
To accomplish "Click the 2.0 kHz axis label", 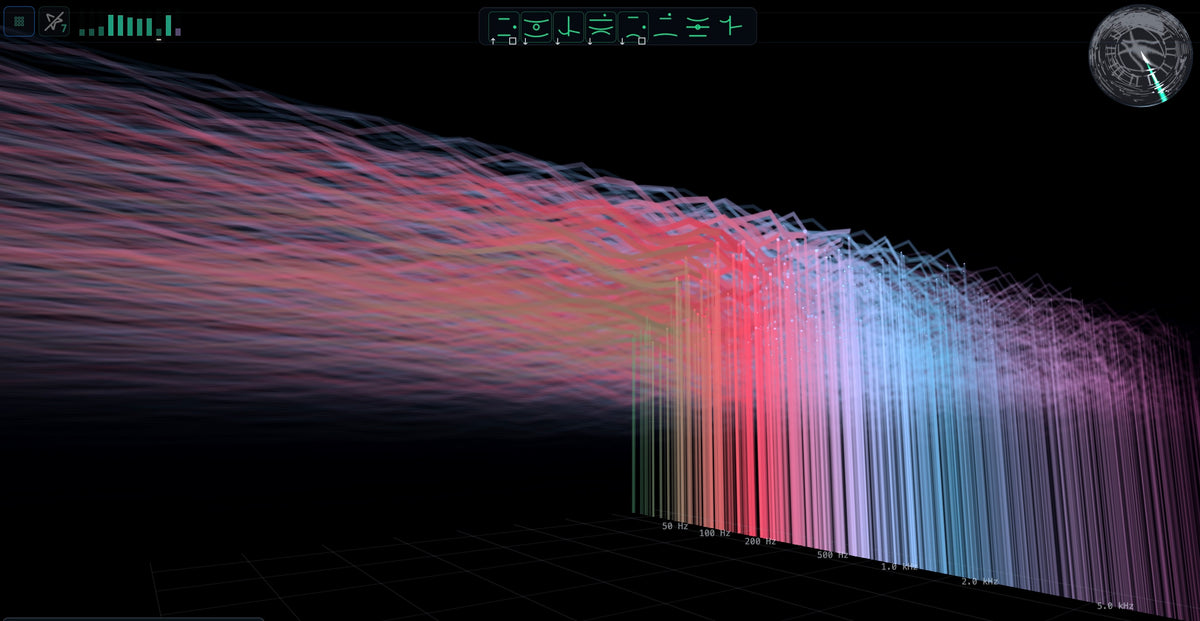I will click(x=979, y=582).
